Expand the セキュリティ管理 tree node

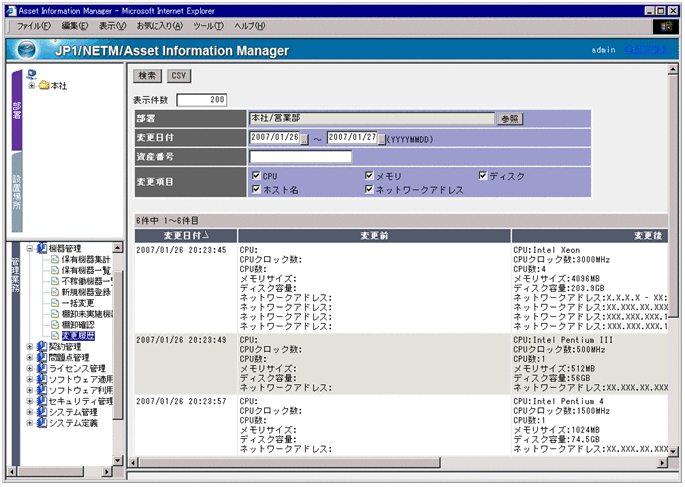[30, 401]
